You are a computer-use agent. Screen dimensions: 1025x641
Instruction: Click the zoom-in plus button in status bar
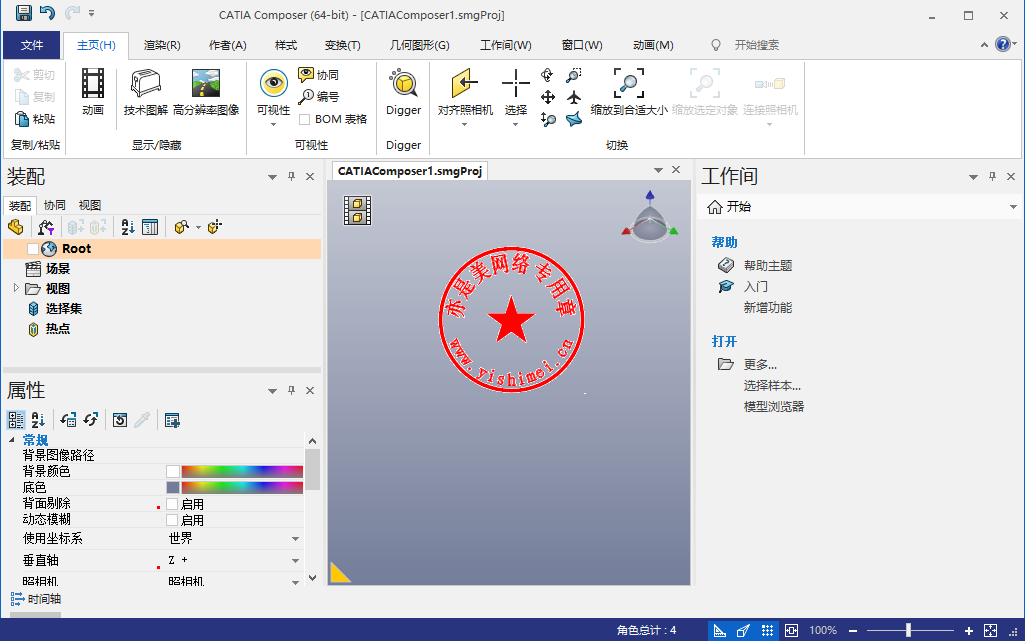969,631
